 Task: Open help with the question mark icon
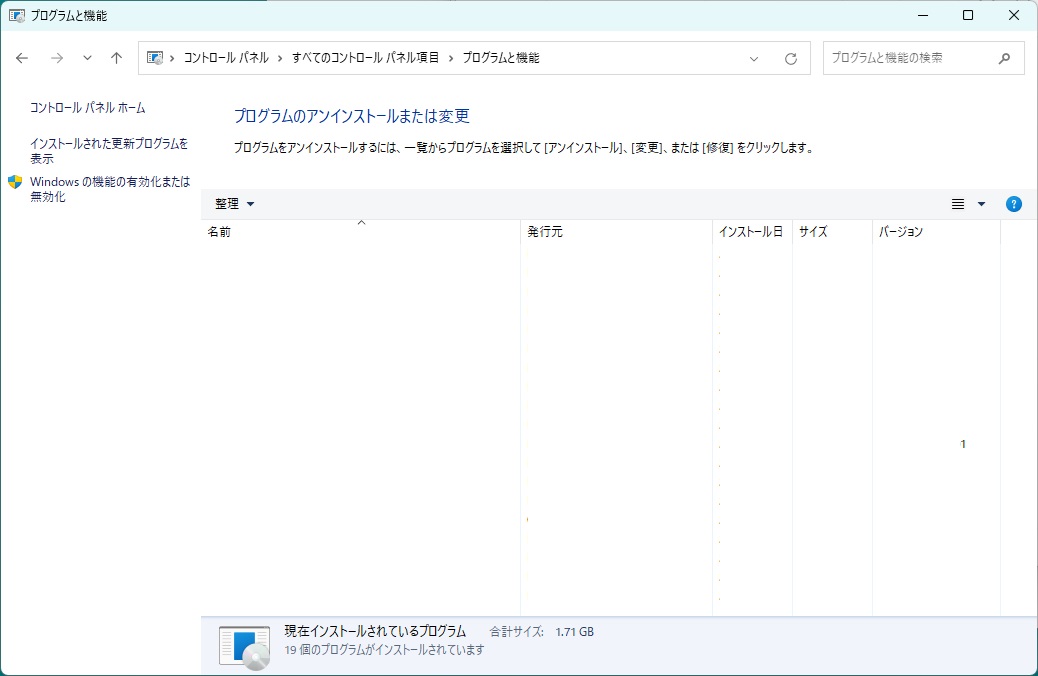(1014, 204)
